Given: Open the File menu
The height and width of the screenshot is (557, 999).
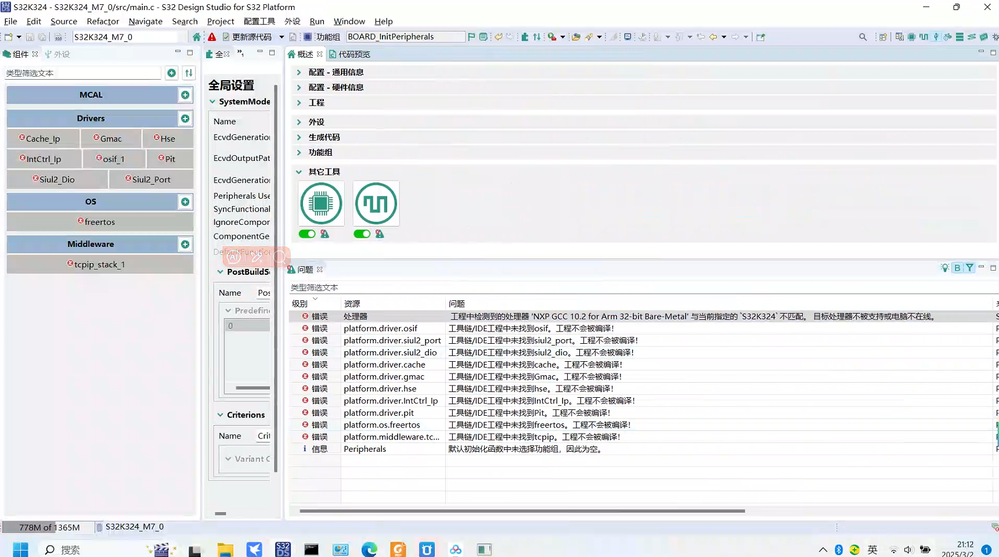Looking at the screenshot, I should [x=11, y=21].
